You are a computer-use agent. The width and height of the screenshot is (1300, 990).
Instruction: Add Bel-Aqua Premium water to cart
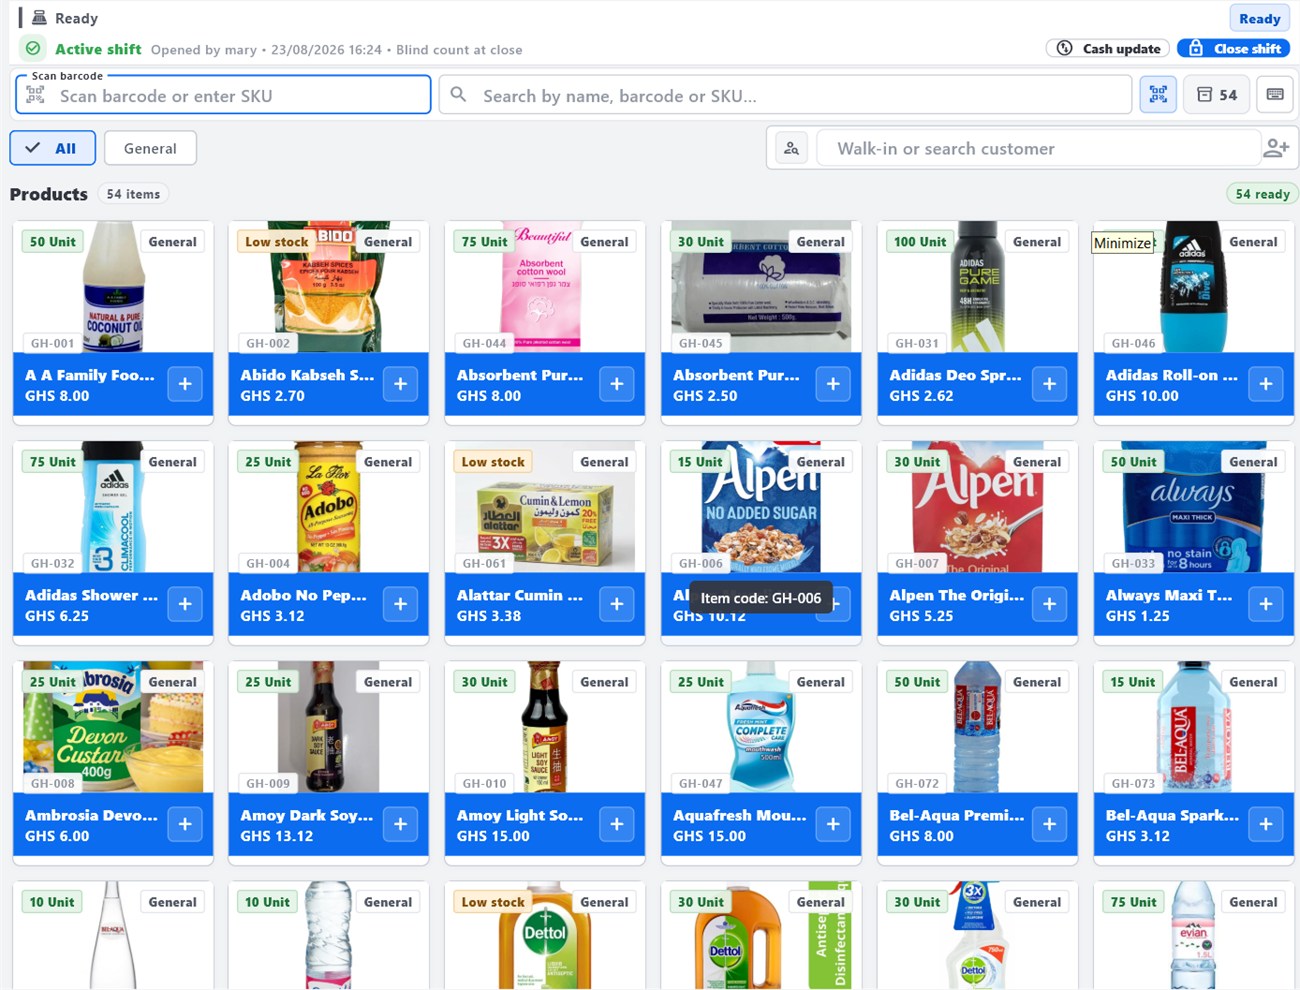1049,824
